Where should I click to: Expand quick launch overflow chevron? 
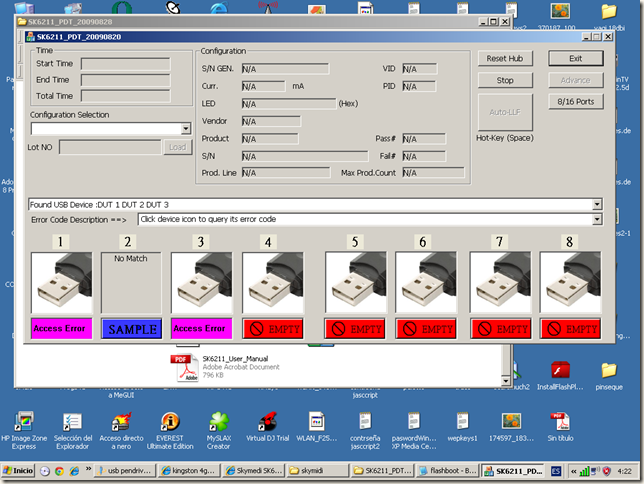(88, 468)
